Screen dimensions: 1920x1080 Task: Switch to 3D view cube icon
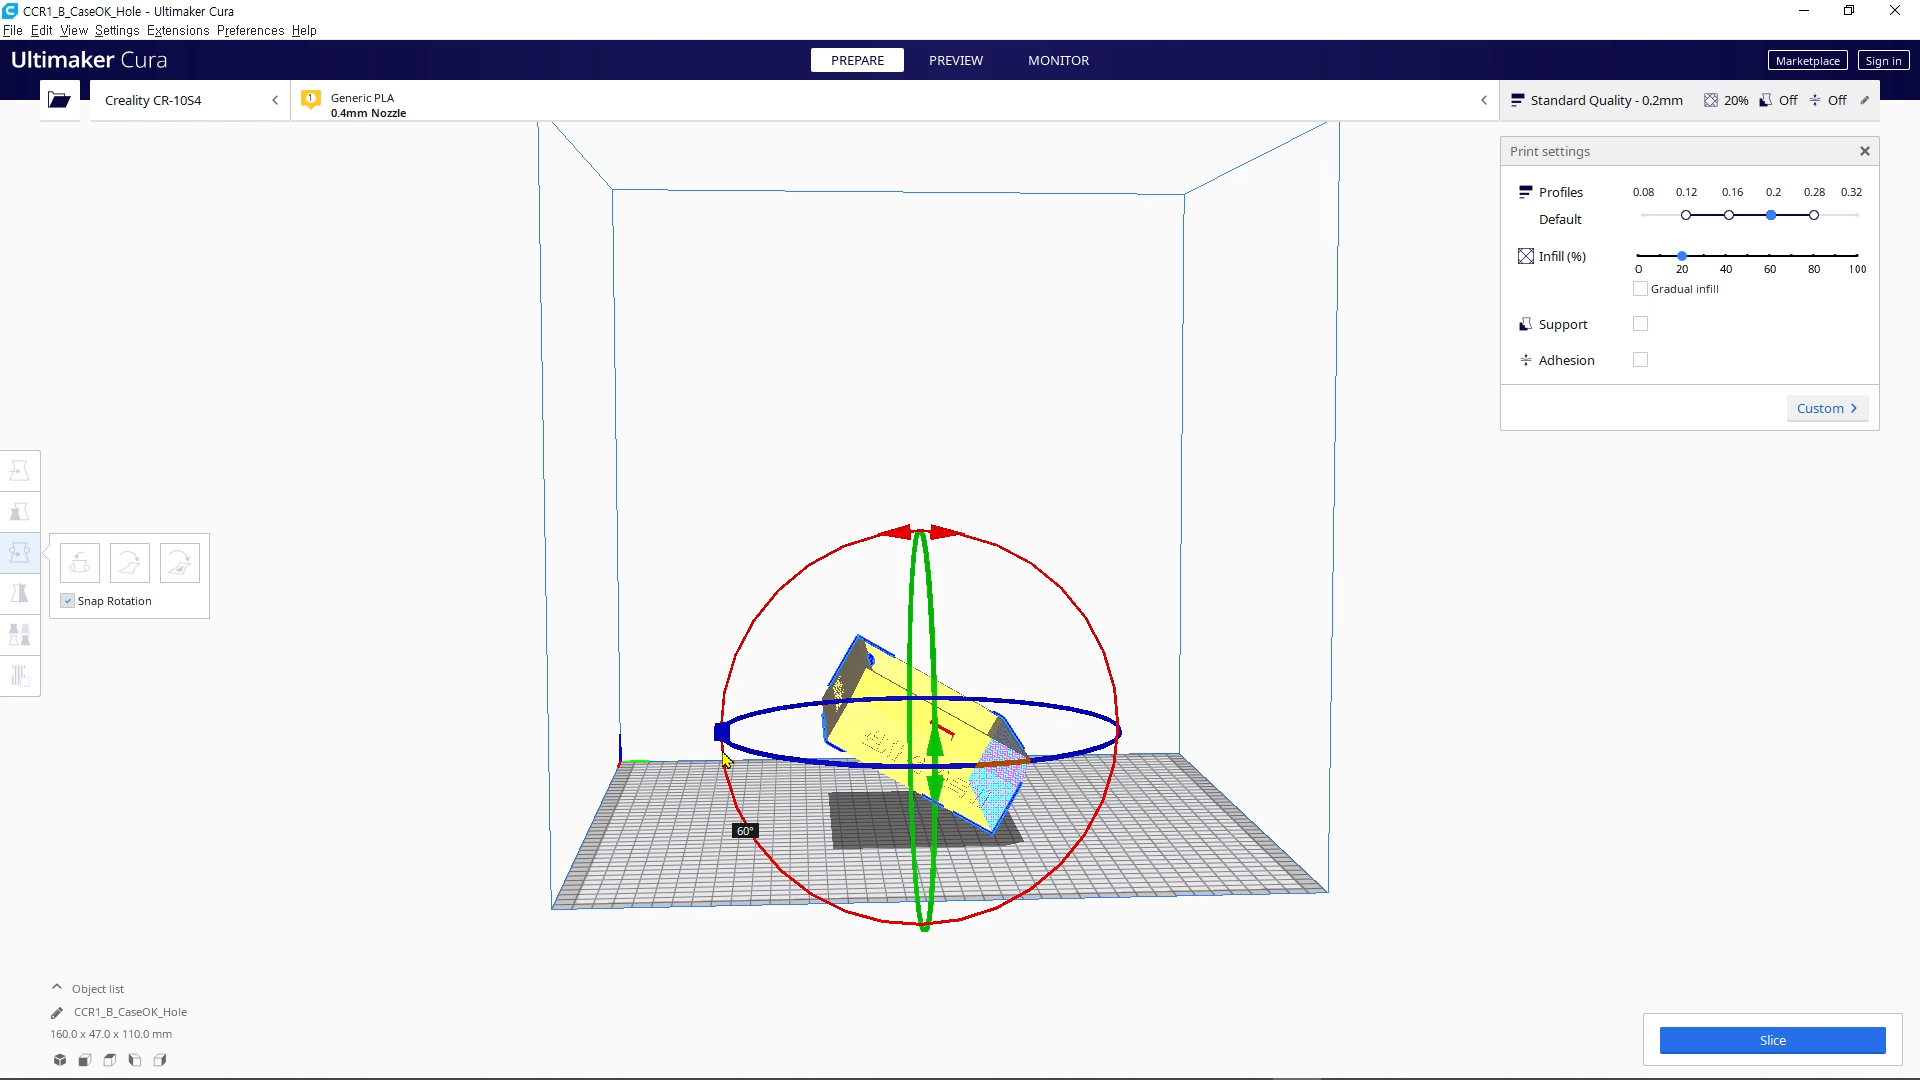point(60,1060)
